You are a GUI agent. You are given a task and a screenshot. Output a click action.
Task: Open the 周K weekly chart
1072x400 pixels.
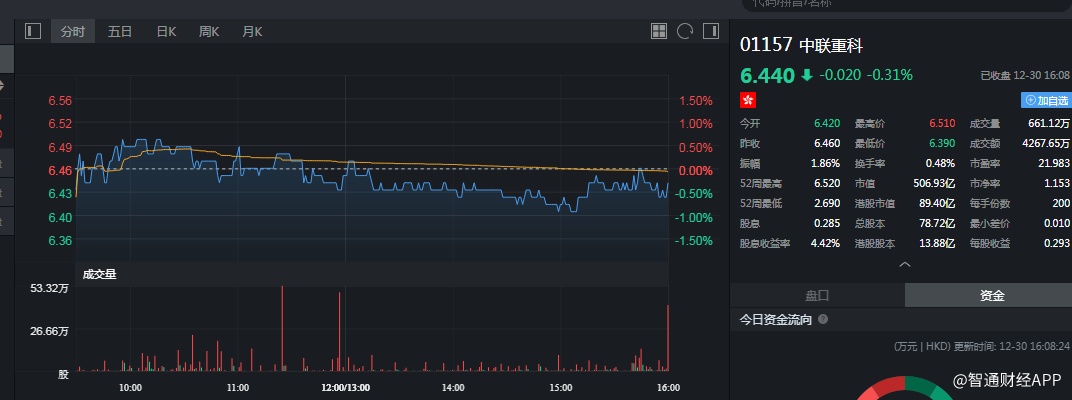(x=209, y=31)
